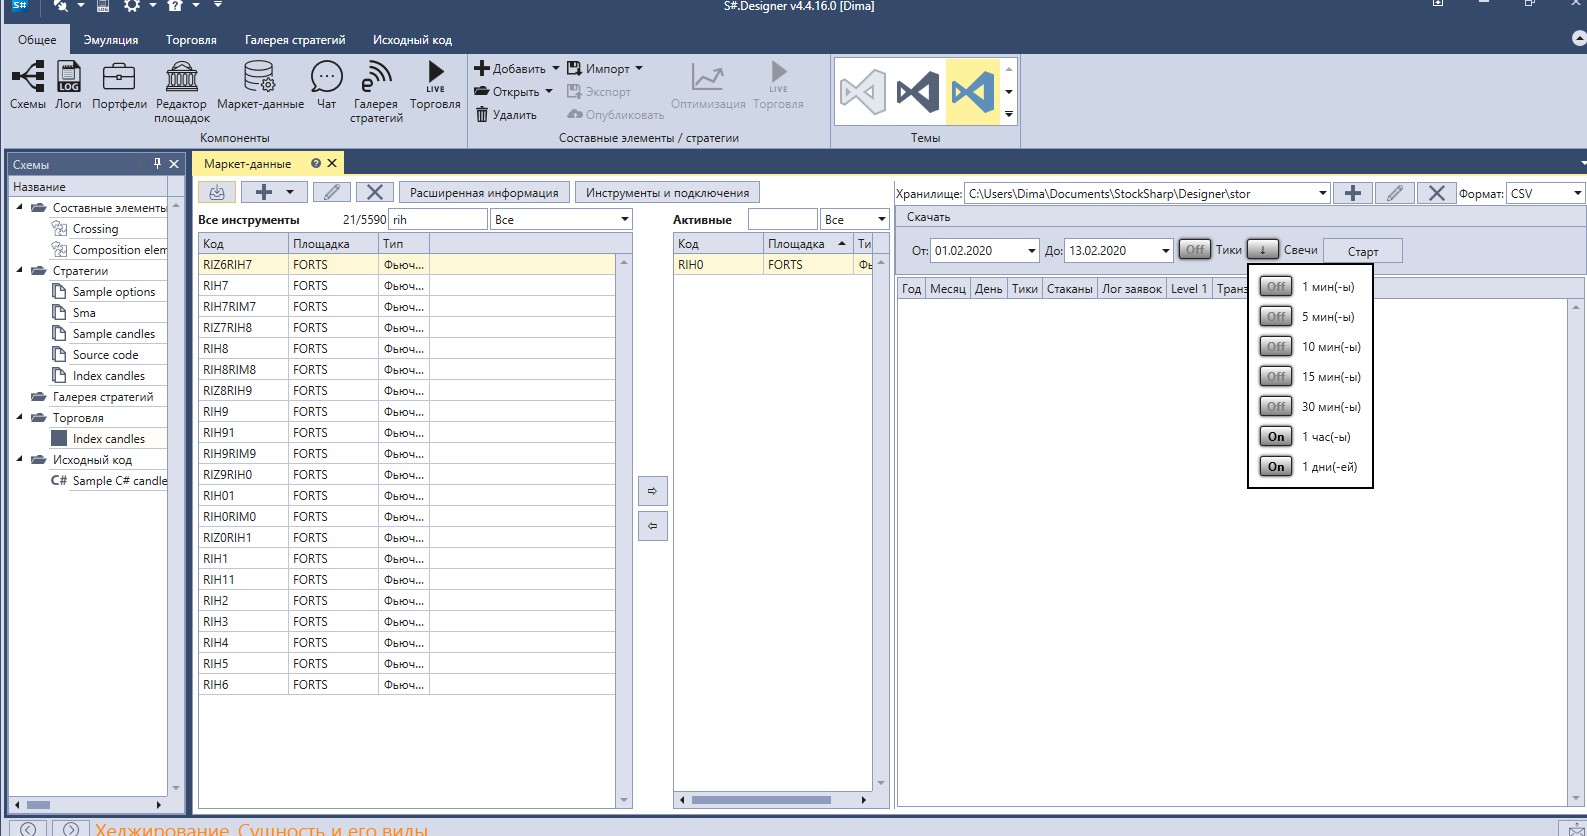Enable the 30 мин(-ы) candles toggle
Image resolution: width=1587 pixels, height=836 pixels.
pos(1276,407)
